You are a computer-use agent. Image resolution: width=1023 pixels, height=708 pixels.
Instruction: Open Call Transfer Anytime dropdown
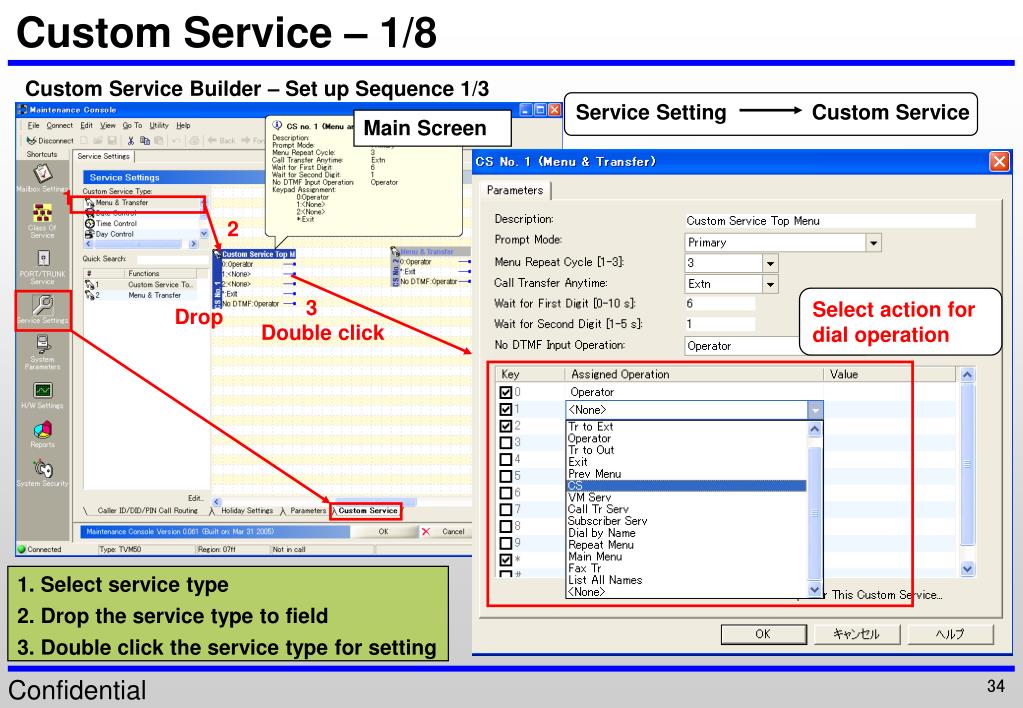click(x=770, y=285)
